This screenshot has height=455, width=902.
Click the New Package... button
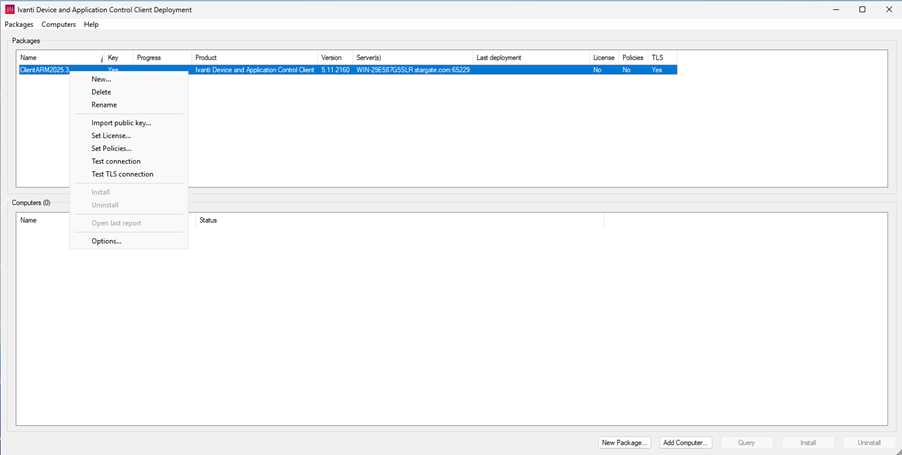pos(624,443)
